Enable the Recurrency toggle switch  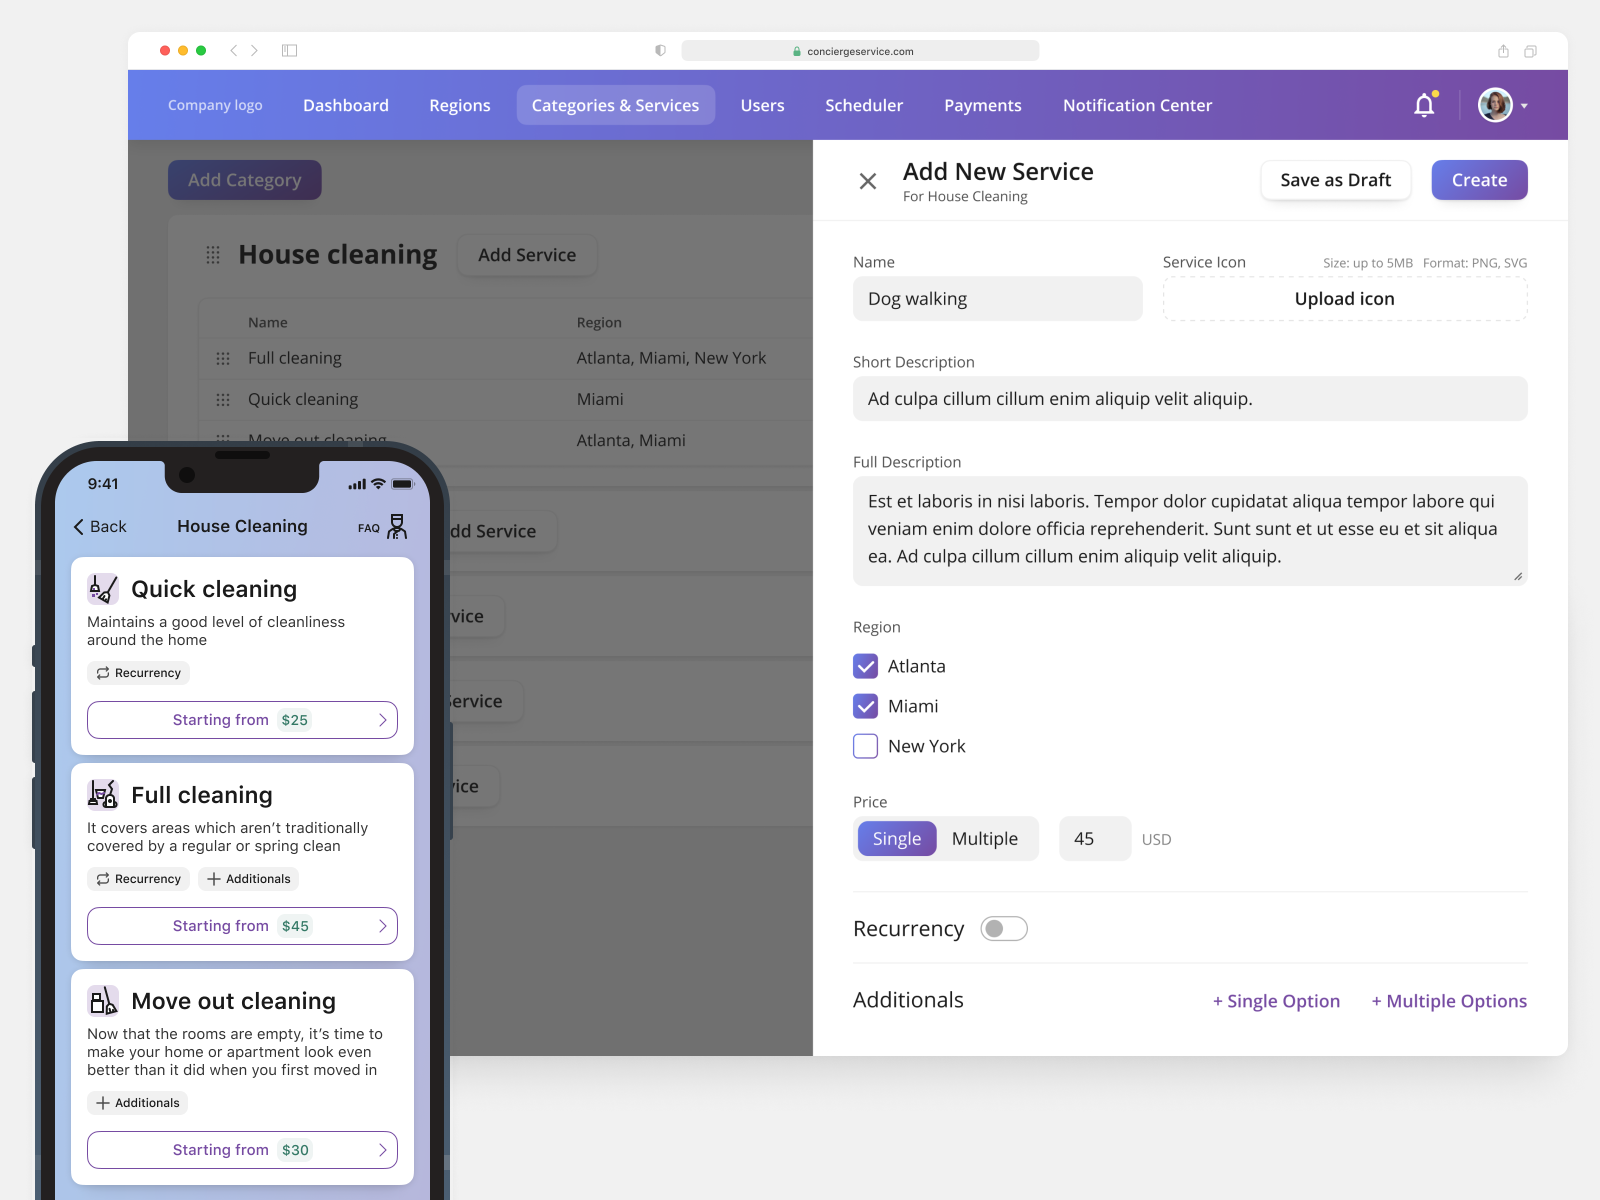1004,929
